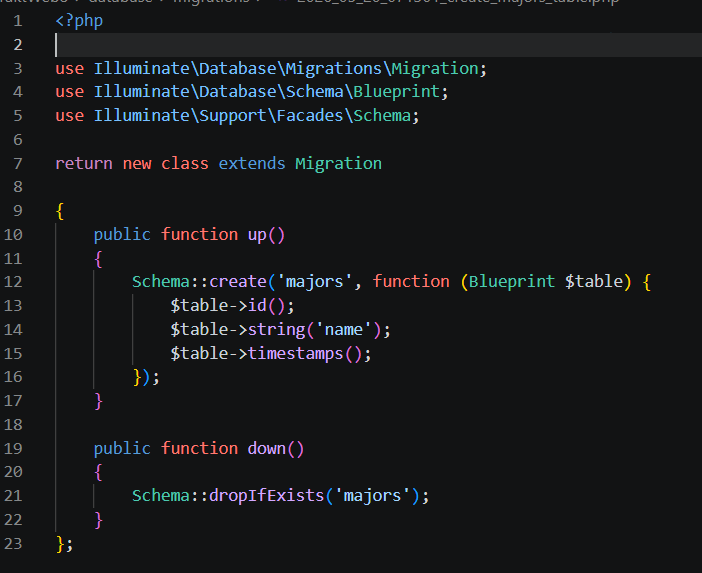The height and width of the screenshot is (573, 702).
Task: Select line number 7 in the gutter
Action: [x=17, y=164]
